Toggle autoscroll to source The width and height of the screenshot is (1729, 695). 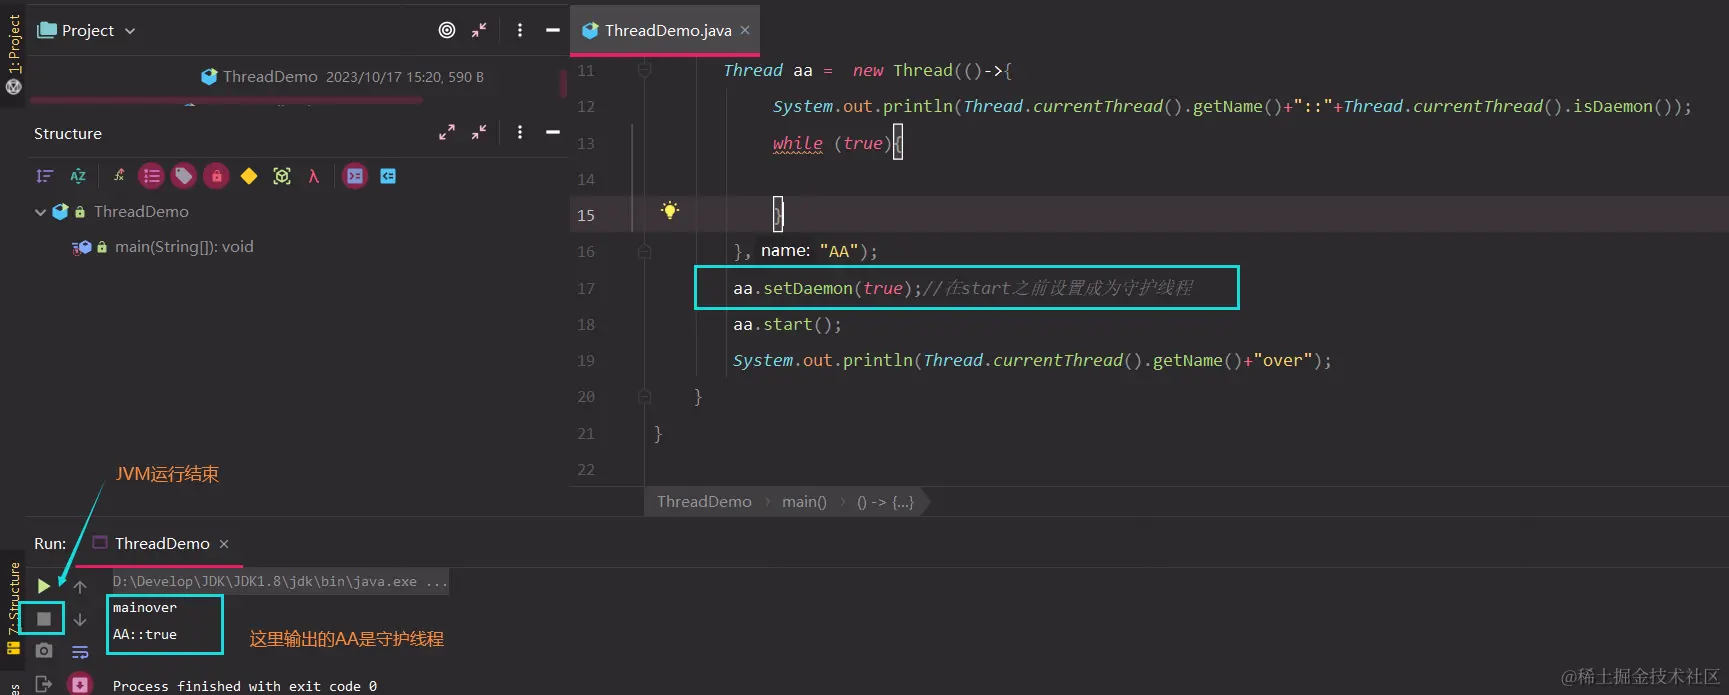(x=355, y=176)
